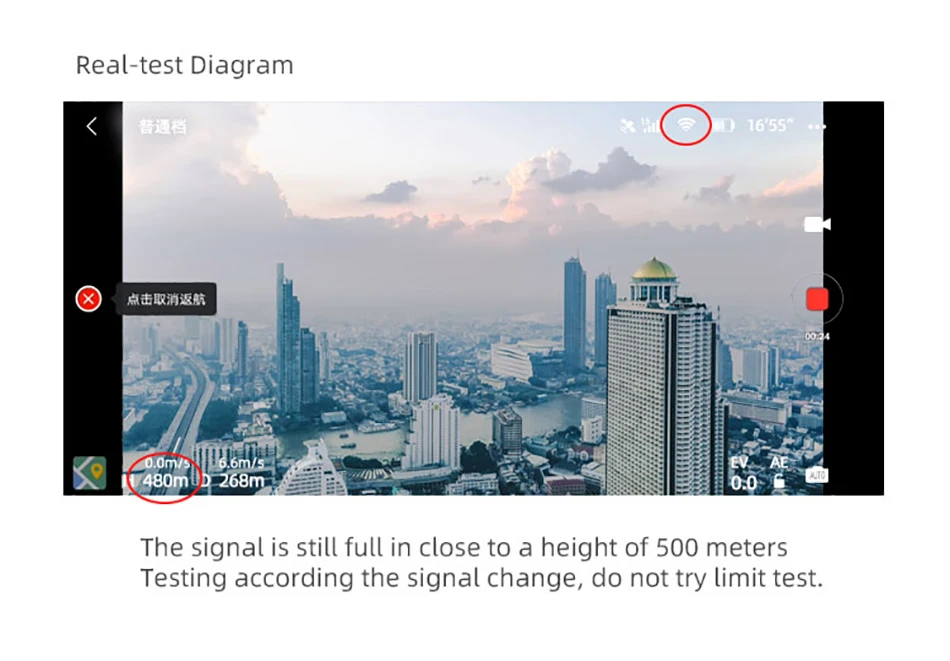The image size is (950, 661).
Task: Check the GPS satellite status icon
Action: pos(628,125)
